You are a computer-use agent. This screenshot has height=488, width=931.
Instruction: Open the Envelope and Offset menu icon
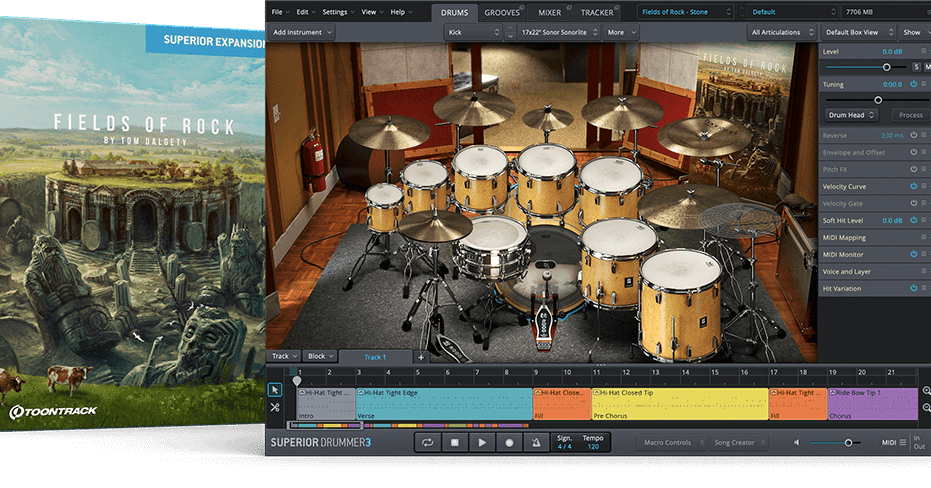(923, 152)
